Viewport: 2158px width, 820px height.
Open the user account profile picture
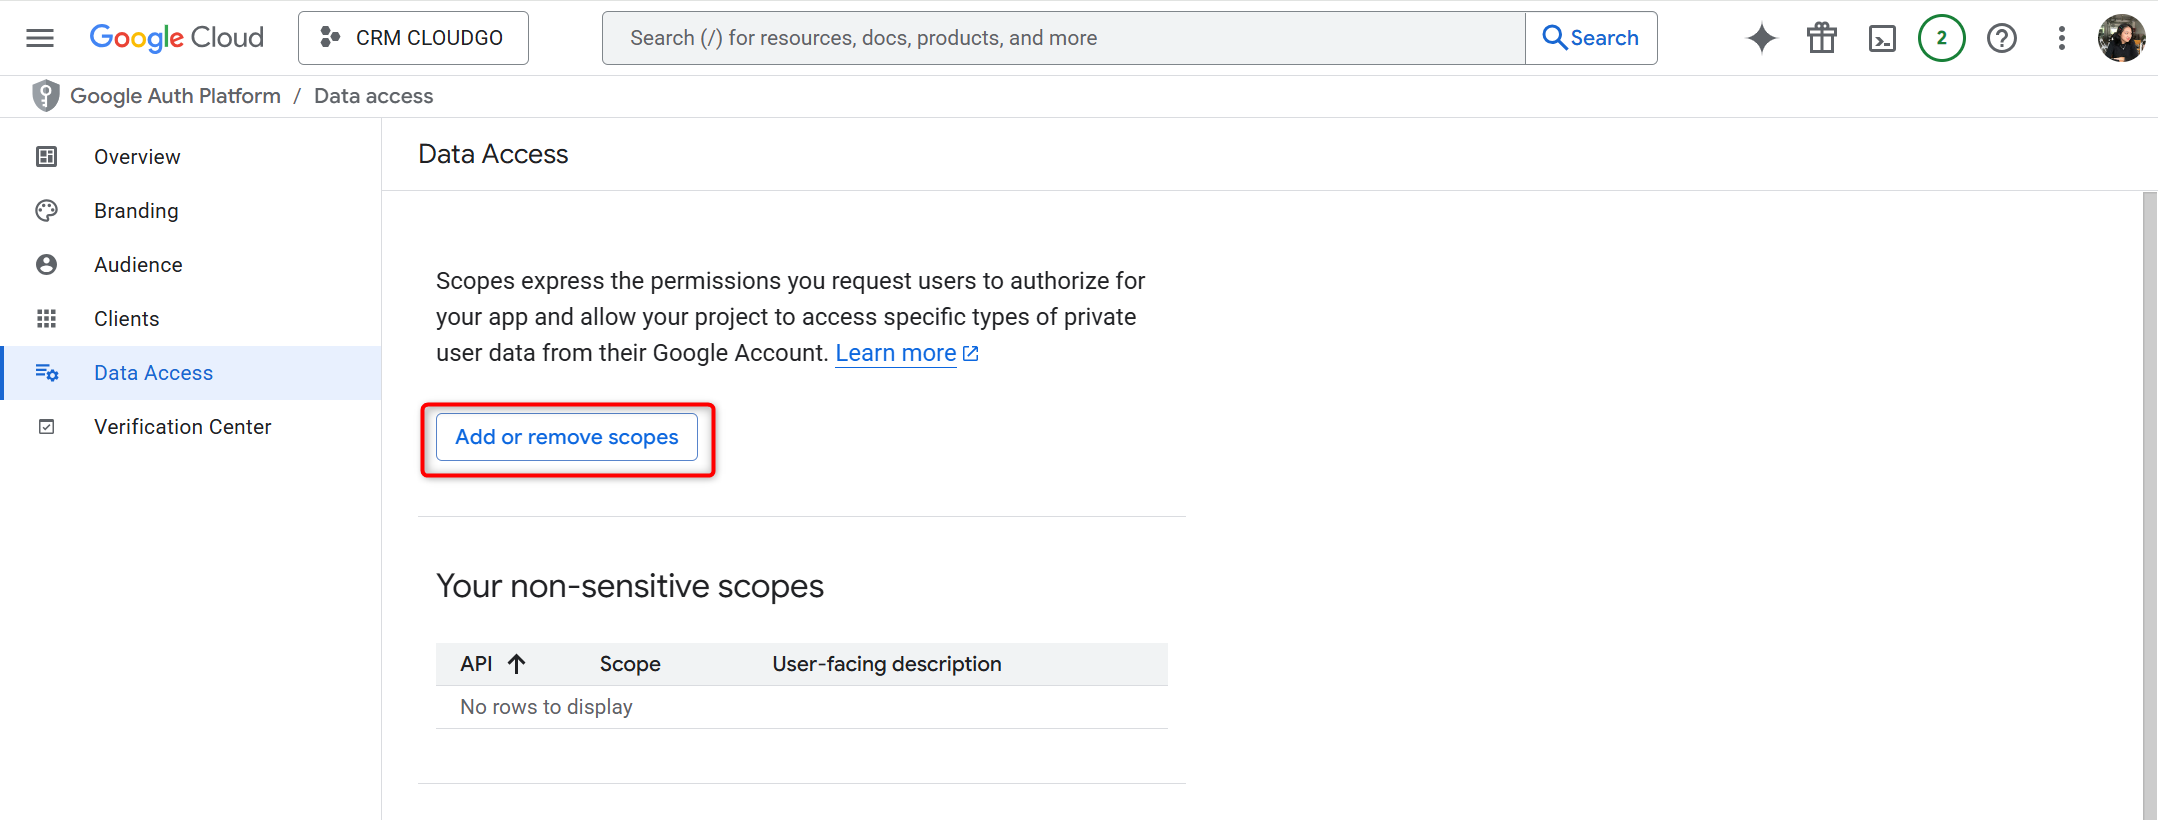click(2121, 38)
